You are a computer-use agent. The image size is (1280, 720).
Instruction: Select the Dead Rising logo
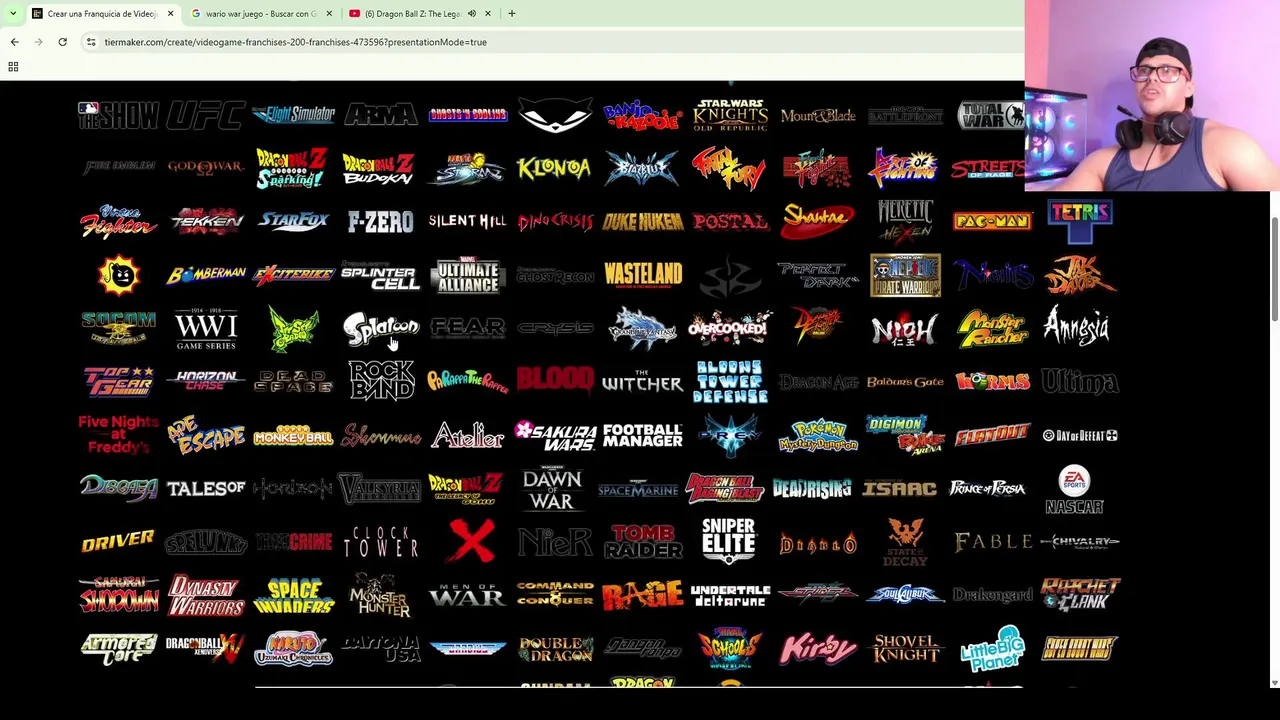(x=812, y=489)
